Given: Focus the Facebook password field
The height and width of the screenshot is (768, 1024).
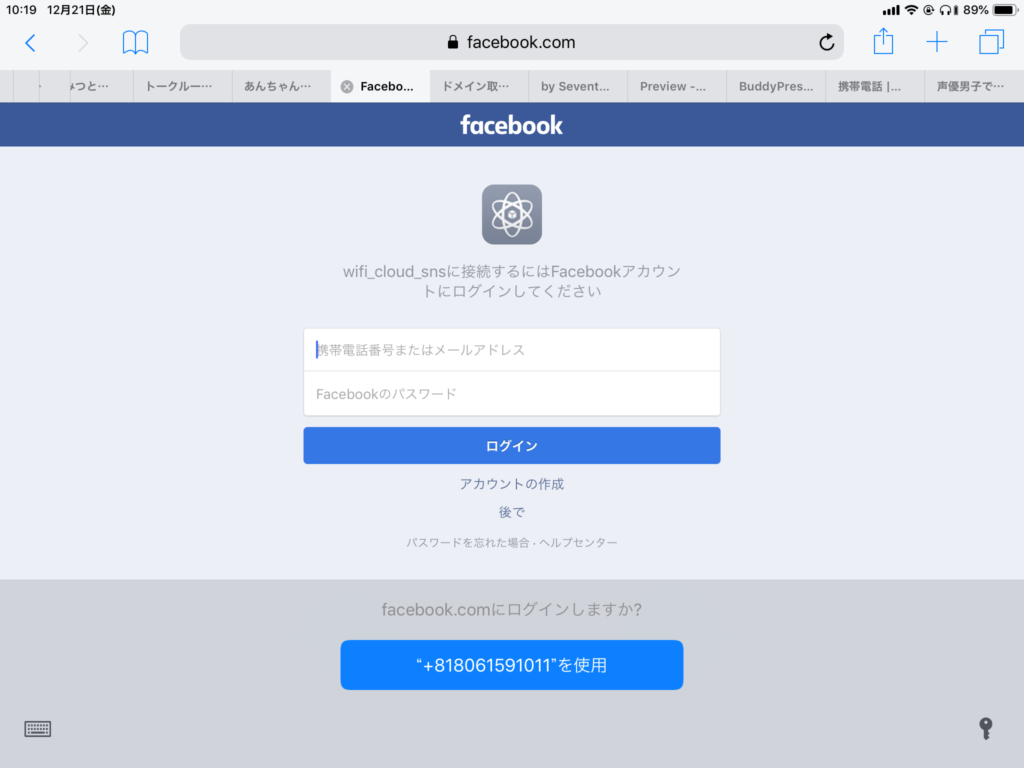Looking at the screenshot, I should coord(511,394).
